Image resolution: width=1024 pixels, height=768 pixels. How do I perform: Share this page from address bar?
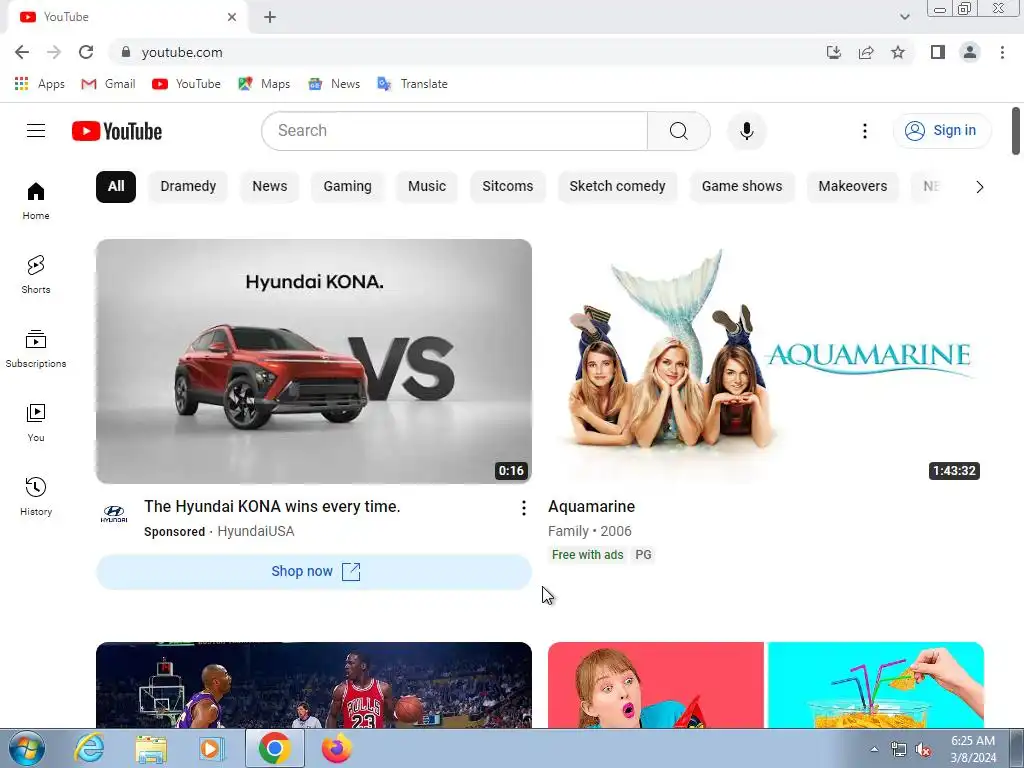point(866,52)
